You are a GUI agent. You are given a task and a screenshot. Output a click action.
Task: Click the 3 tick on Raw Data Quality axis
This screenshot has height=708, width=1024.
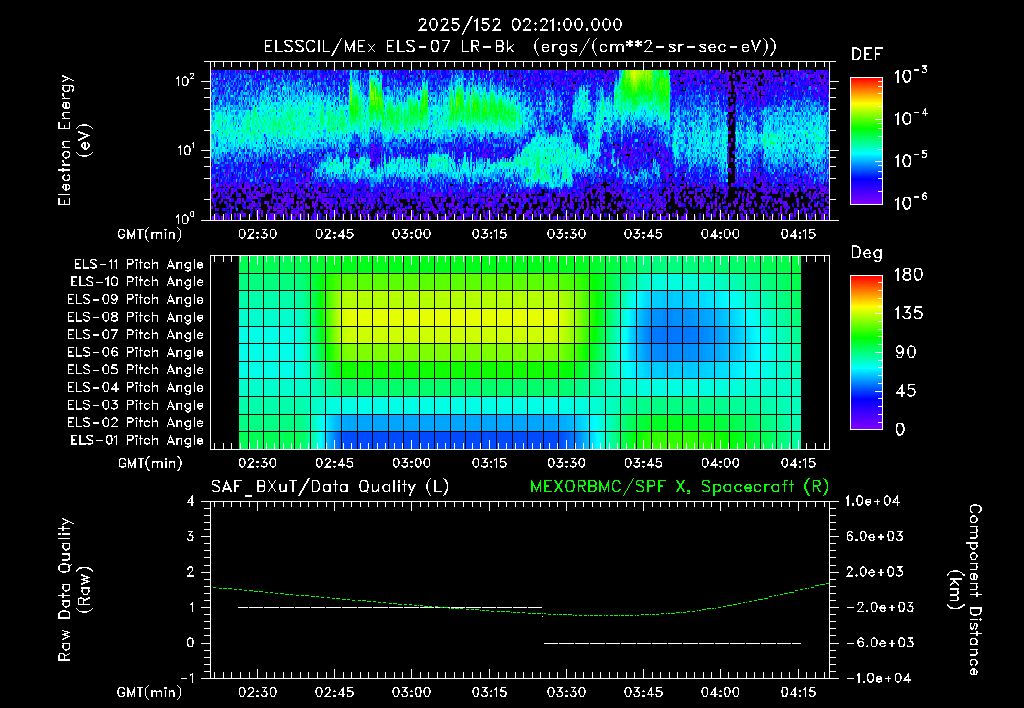191,536
